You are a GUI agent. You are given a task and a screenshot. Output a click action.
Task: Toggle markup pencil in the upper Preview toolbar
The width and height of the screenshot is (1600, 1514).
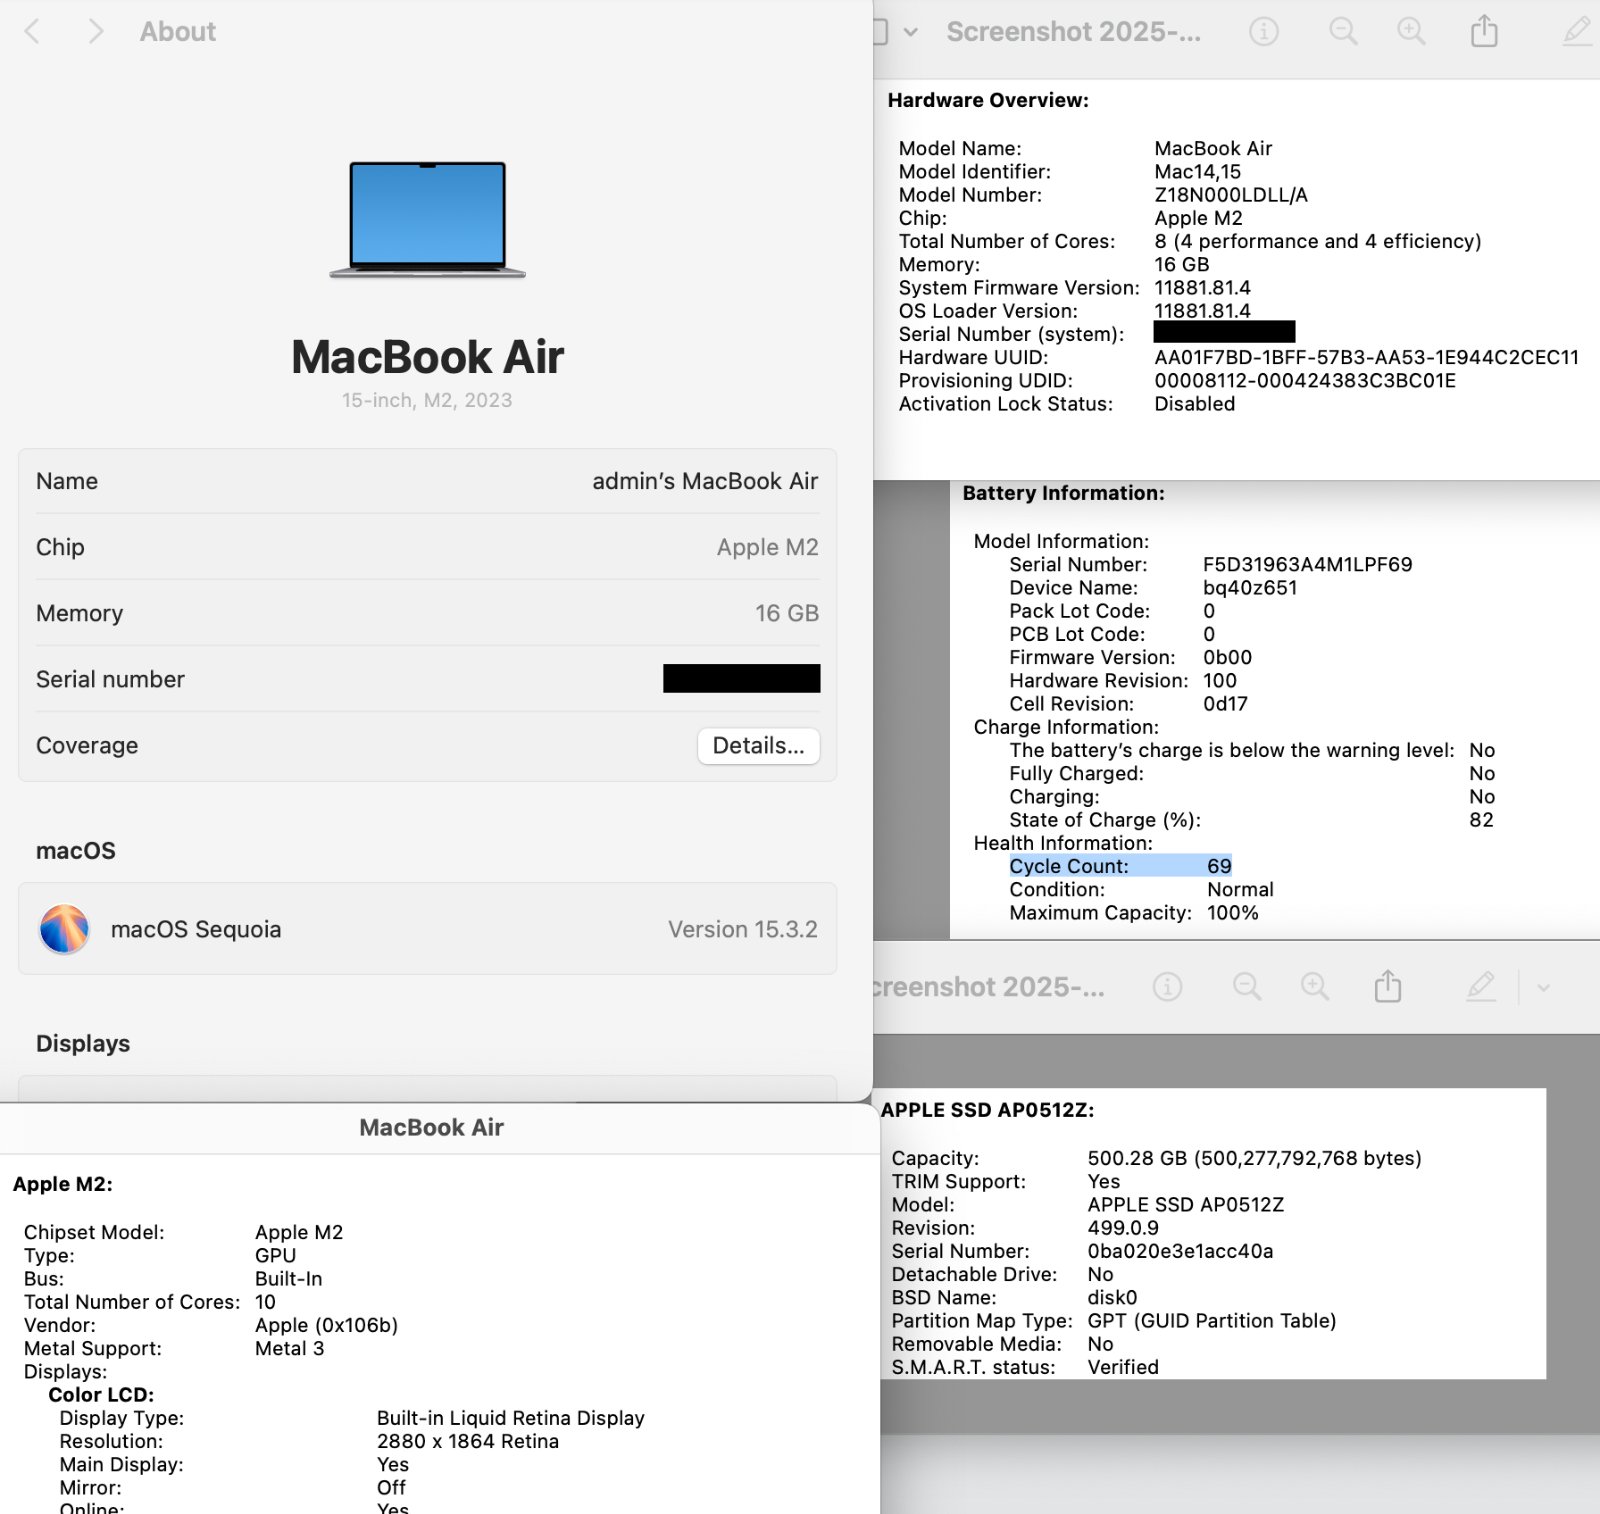coord(1577,31)
